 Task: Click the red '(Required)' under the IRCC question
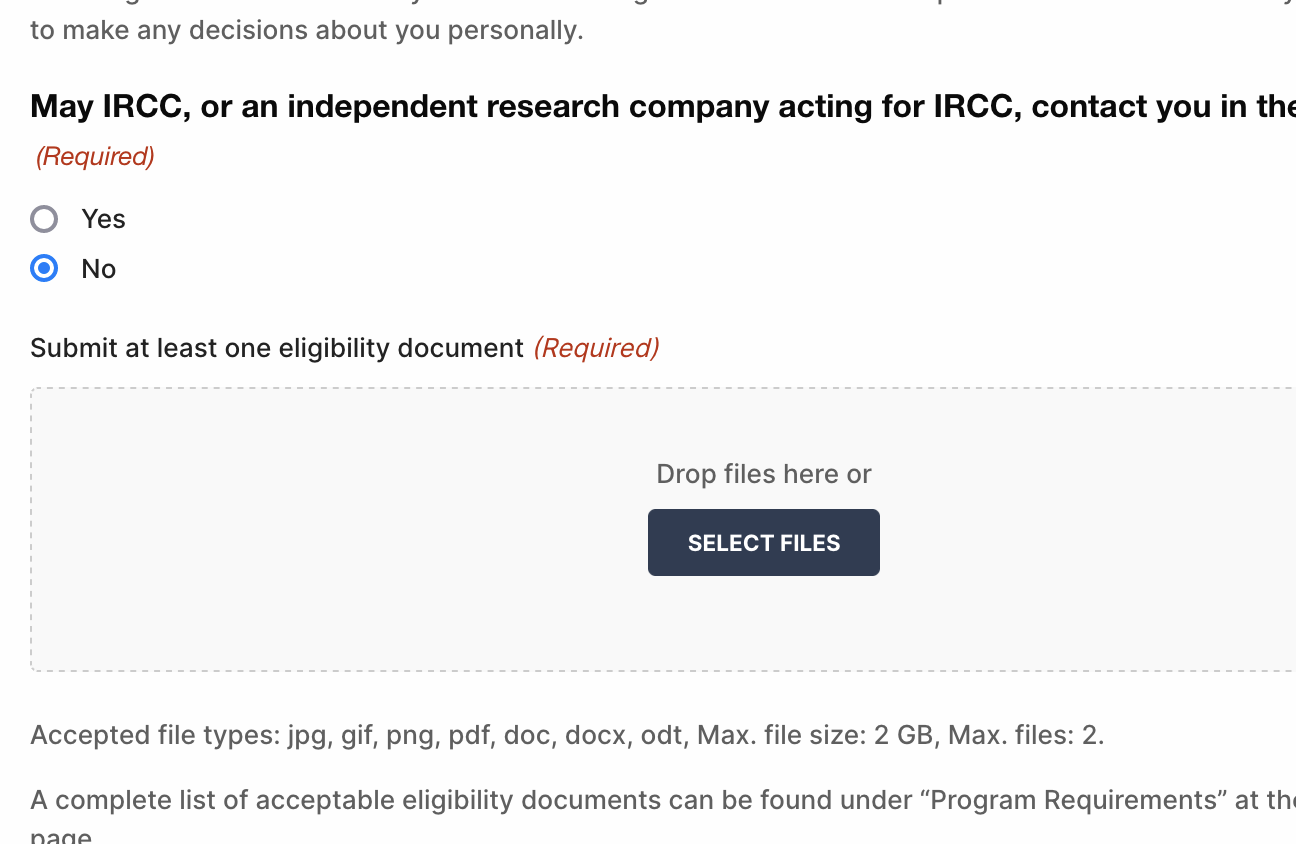95,157
